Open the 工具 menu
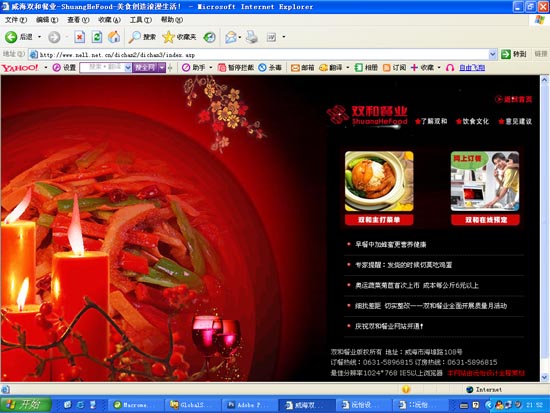This screenshot has height=413, width=550. [x=140, y=20]
